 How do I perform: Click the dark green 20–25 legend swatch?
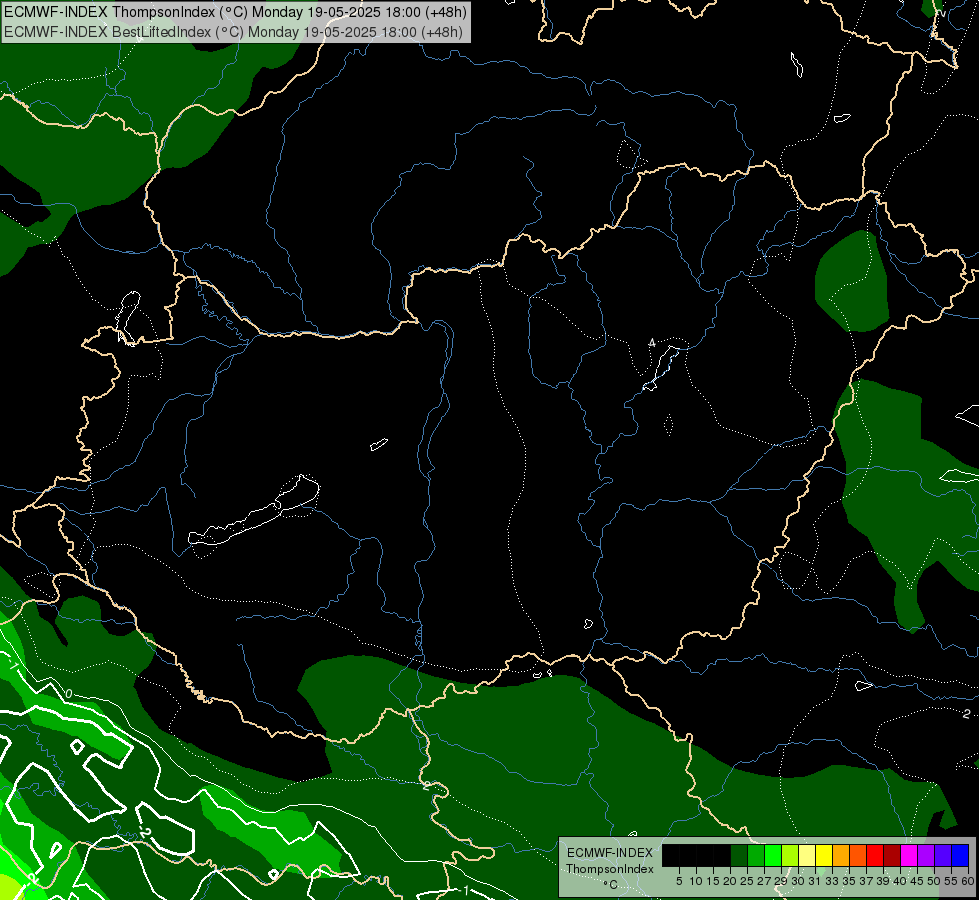coord(739,854)
